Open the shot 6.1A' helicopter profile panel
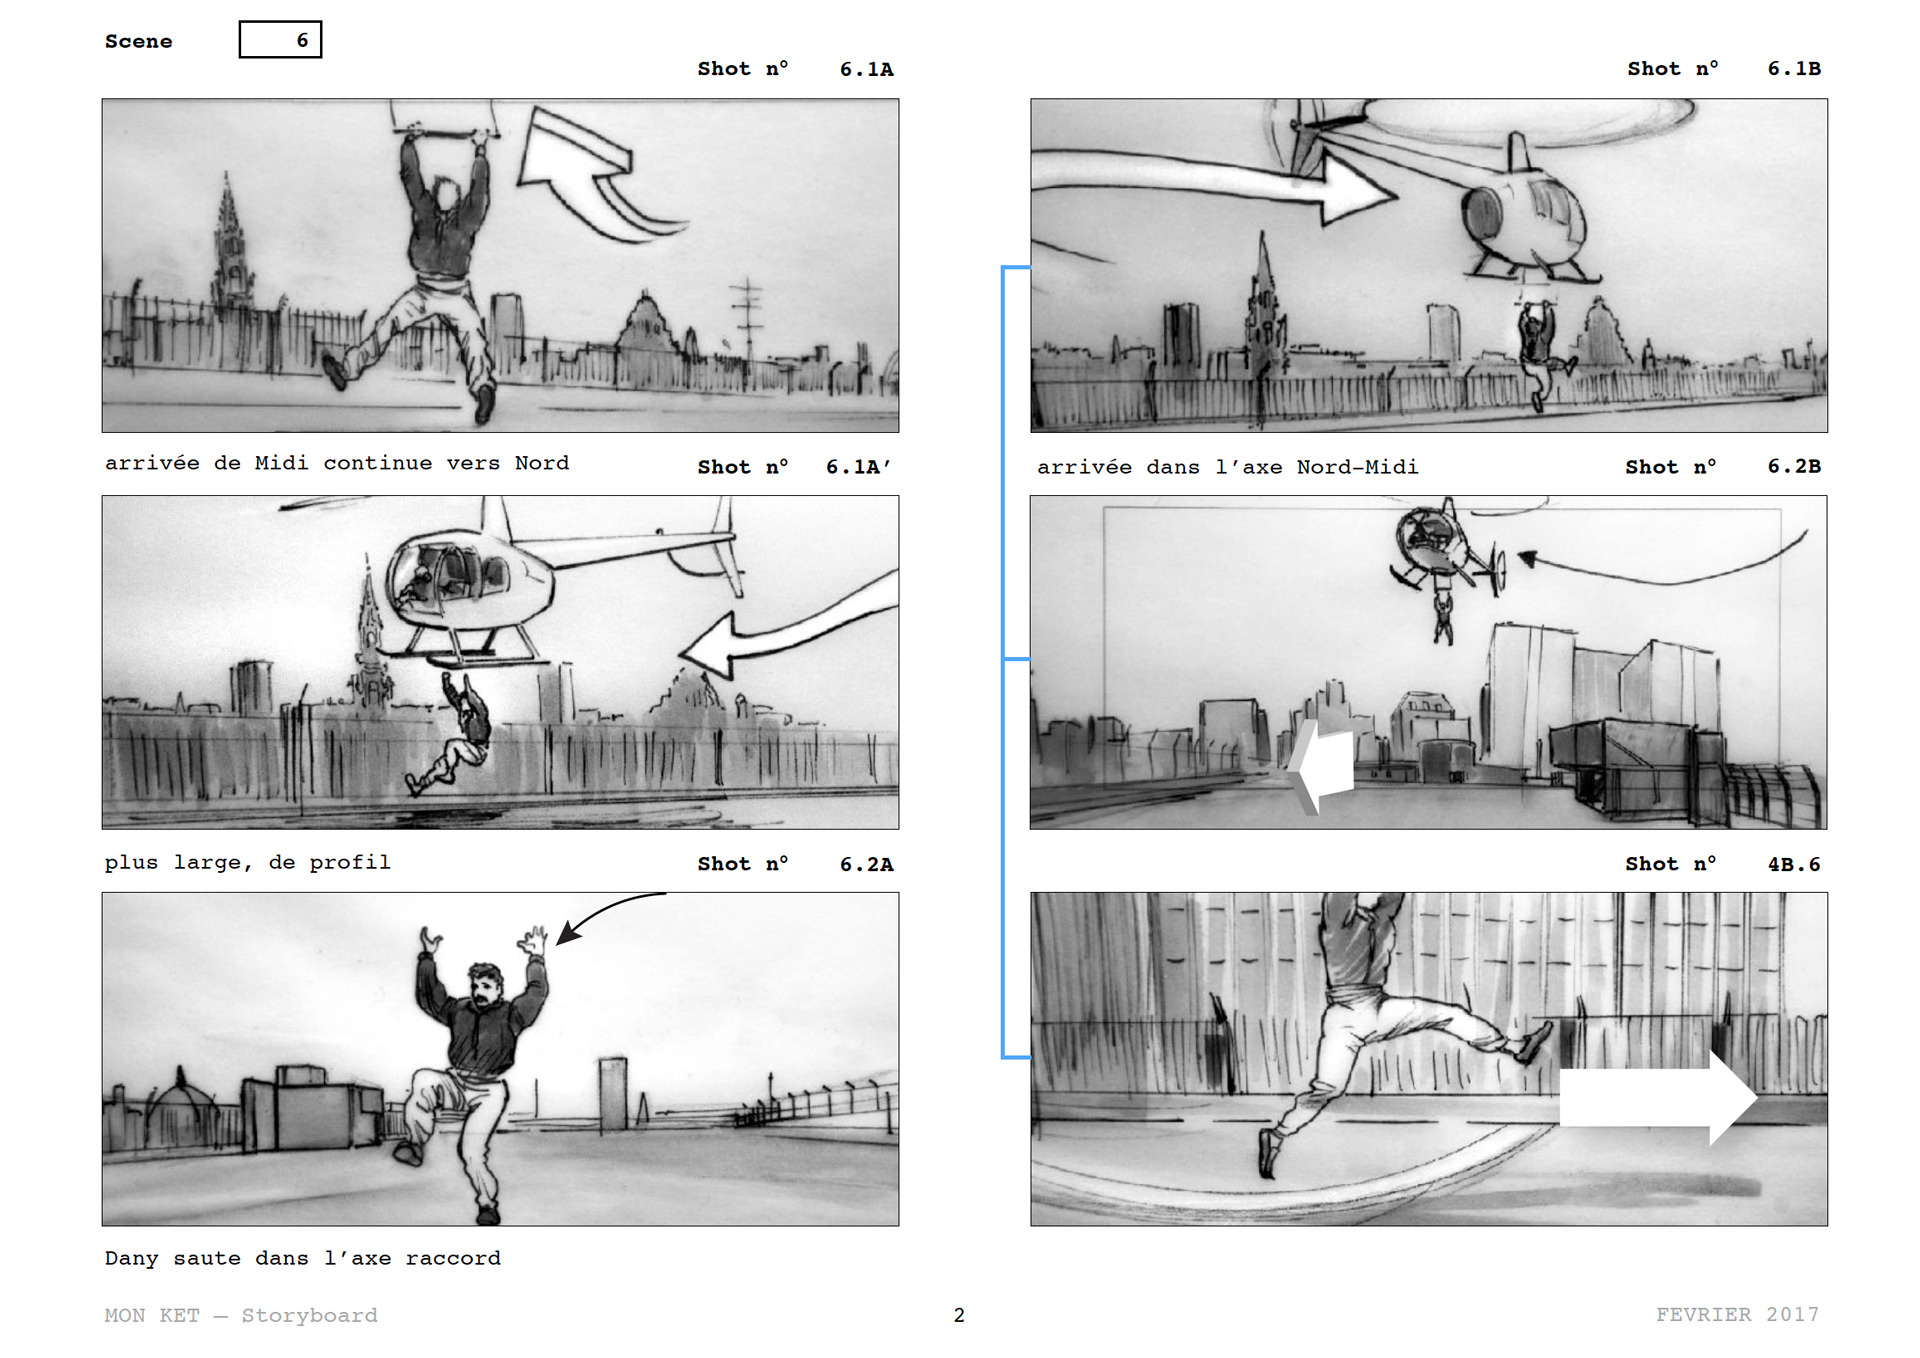Screen dimensions: 1920x1358 pyautogui.click(x=500, y=662)
